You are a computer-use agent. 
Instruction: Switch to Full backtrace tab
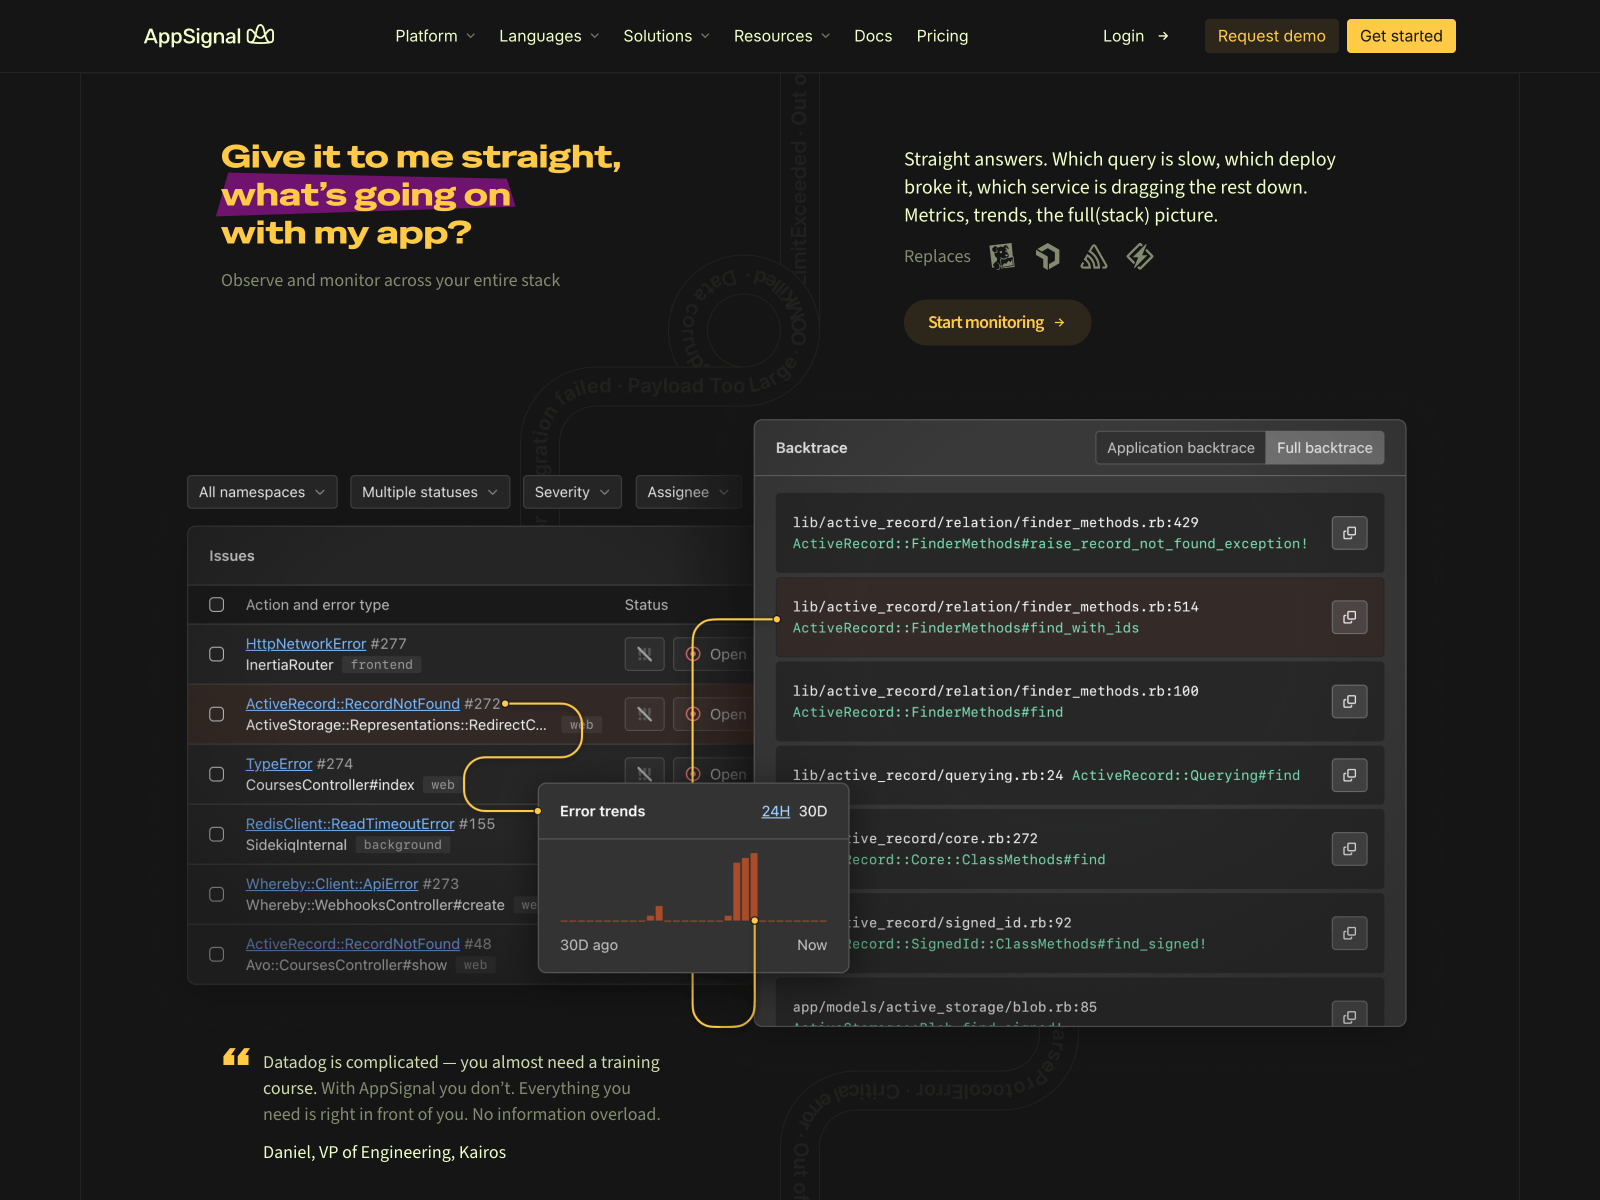pos(1325,448)
